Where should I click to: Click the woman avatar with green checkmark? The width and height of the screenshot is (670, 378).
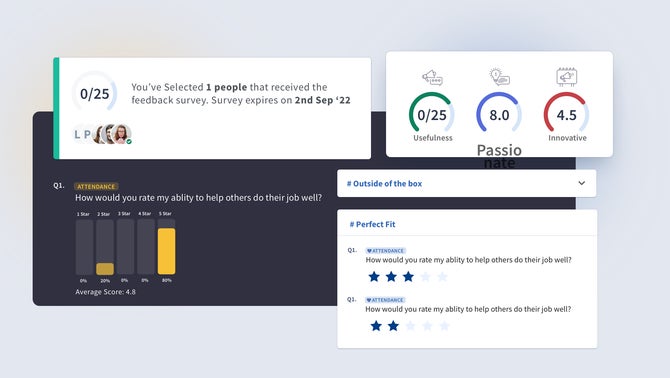click(x=122, y=134)
